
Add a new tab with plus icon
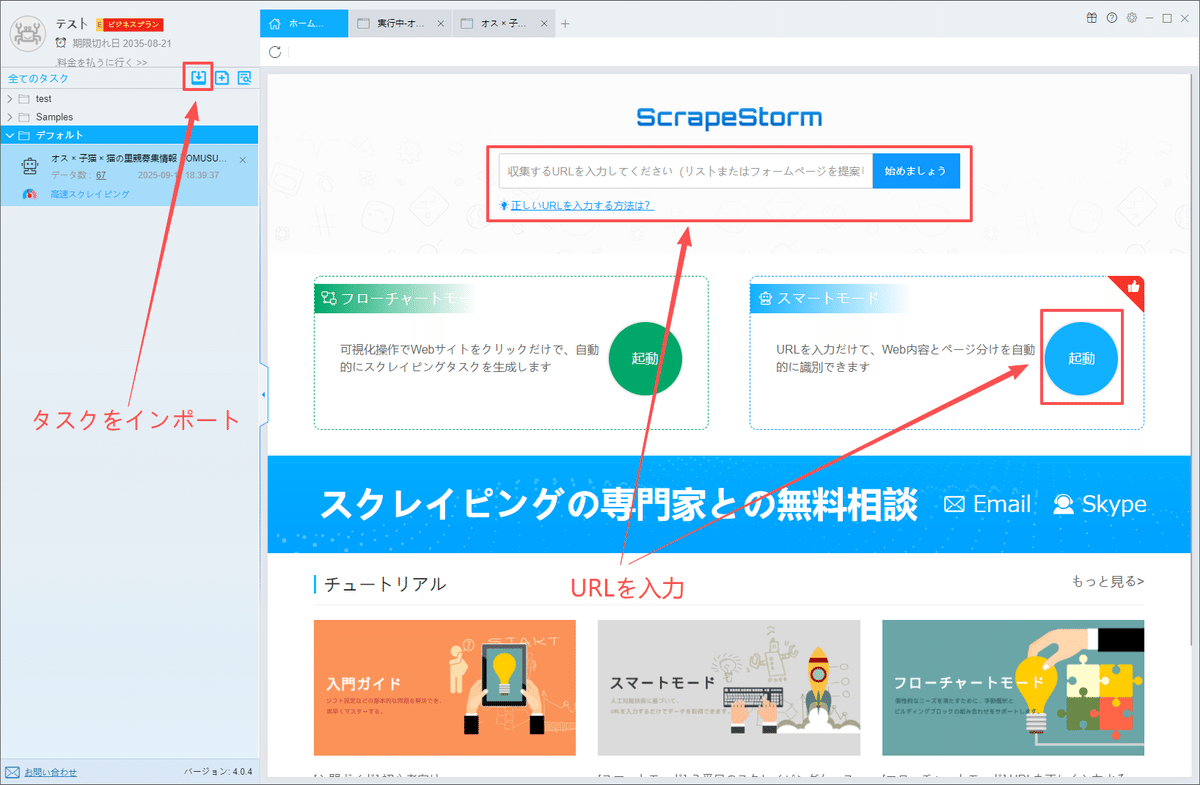[565, 24]
